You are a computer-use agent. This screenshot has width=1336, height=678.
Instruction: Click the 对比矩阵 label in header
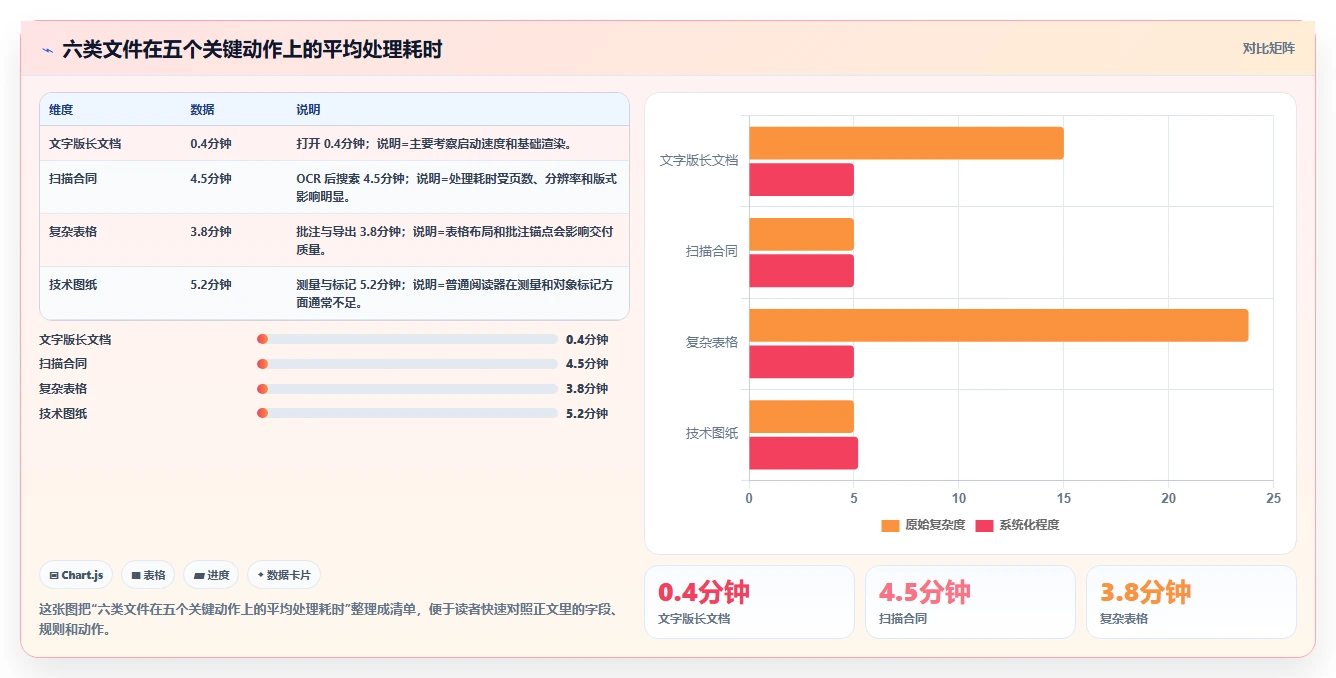(x=1268, y=48)
